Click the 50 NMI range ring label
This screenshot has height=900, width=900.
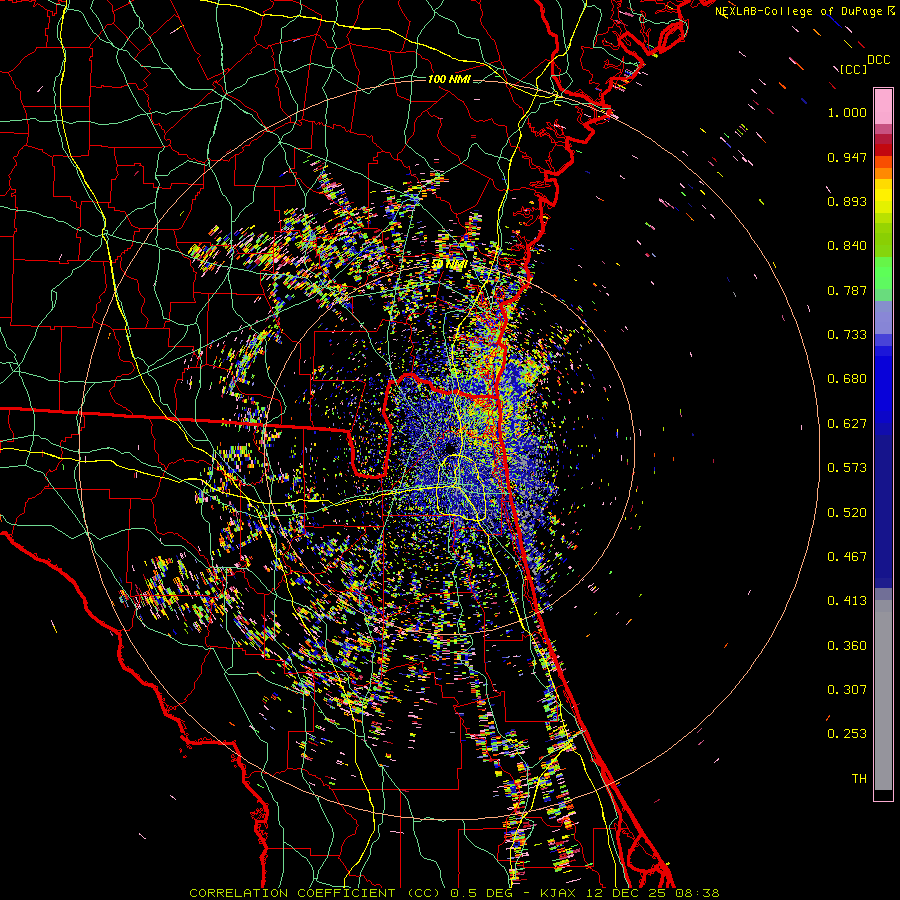coord(449,264)
